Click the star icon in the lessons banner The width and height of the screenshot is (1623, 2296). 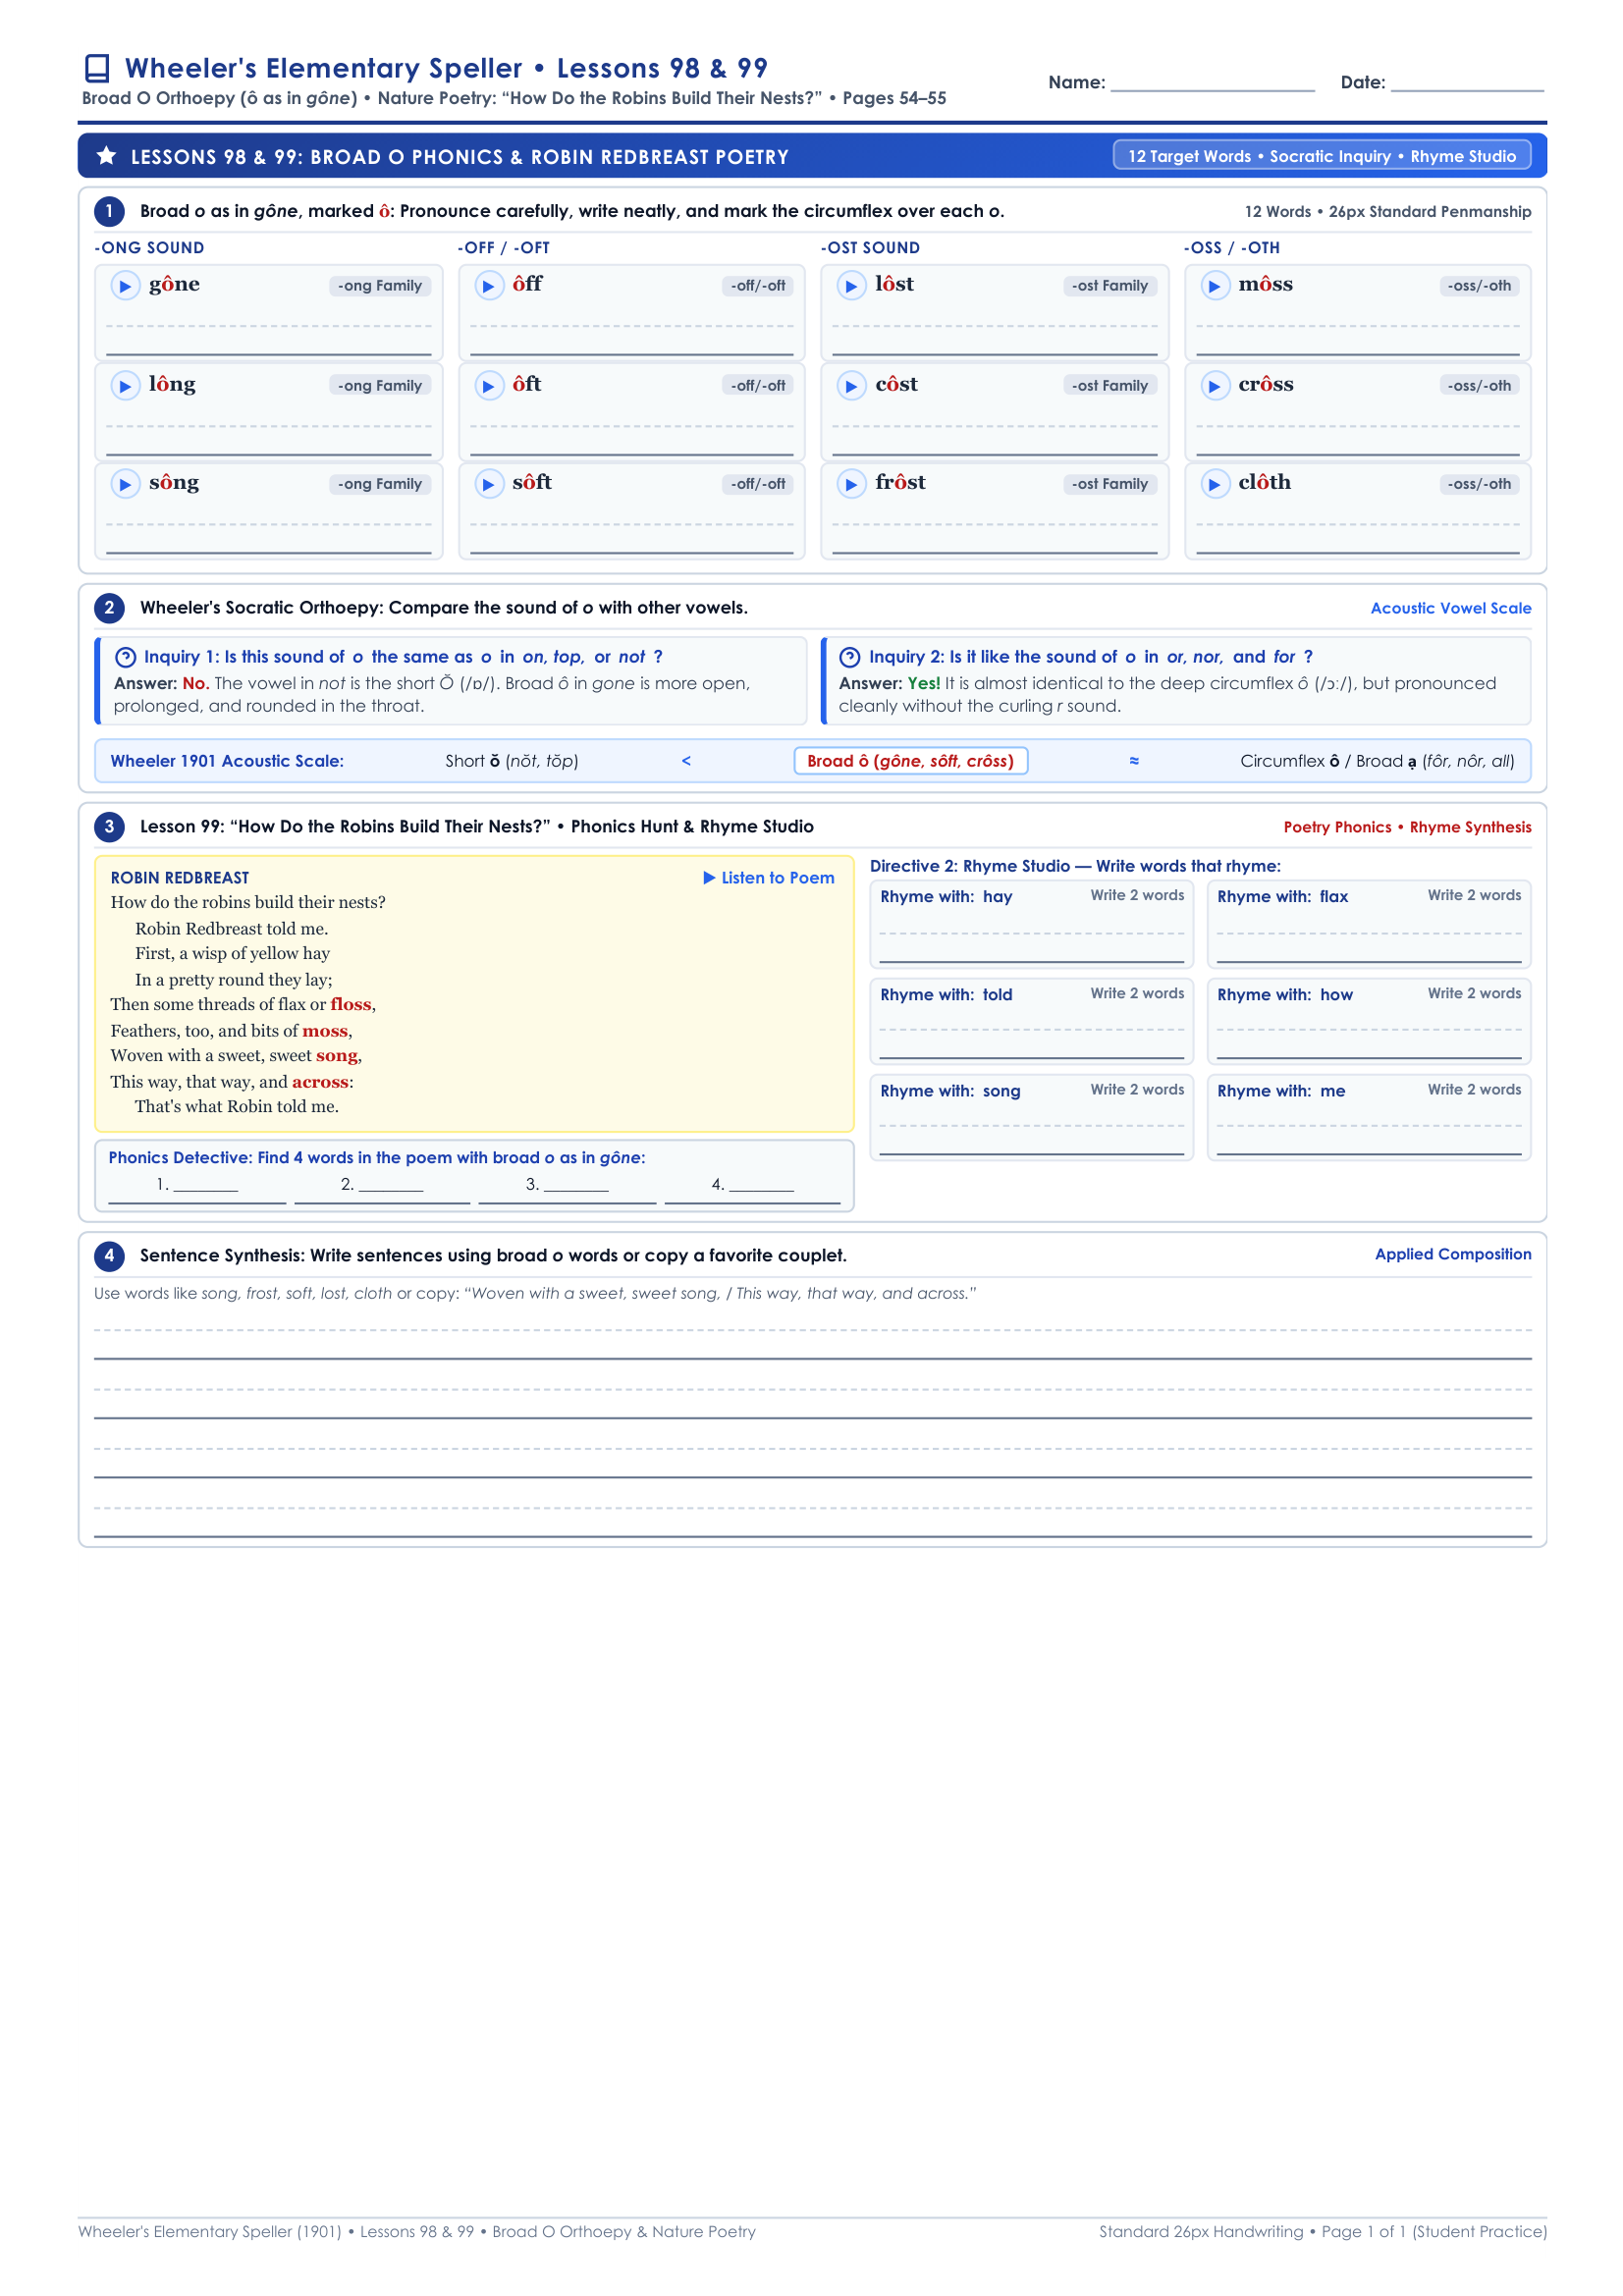107,156
